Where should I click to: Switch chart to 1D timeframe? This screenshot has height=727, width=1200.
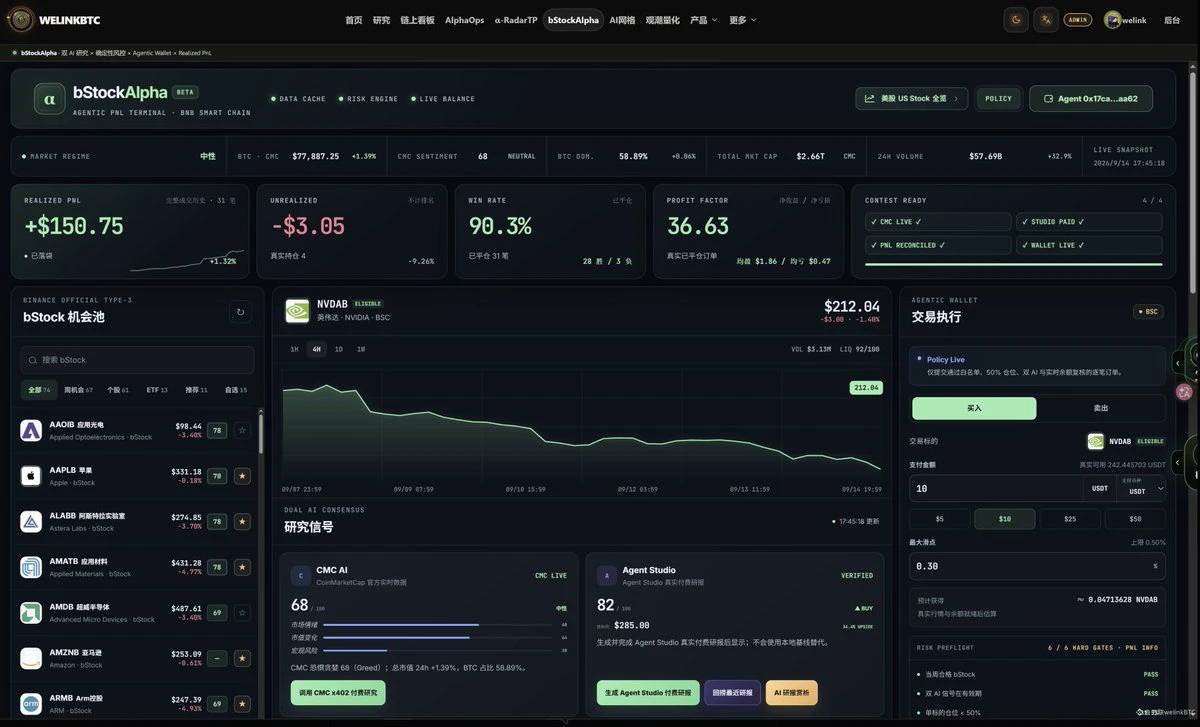(339, 349)
